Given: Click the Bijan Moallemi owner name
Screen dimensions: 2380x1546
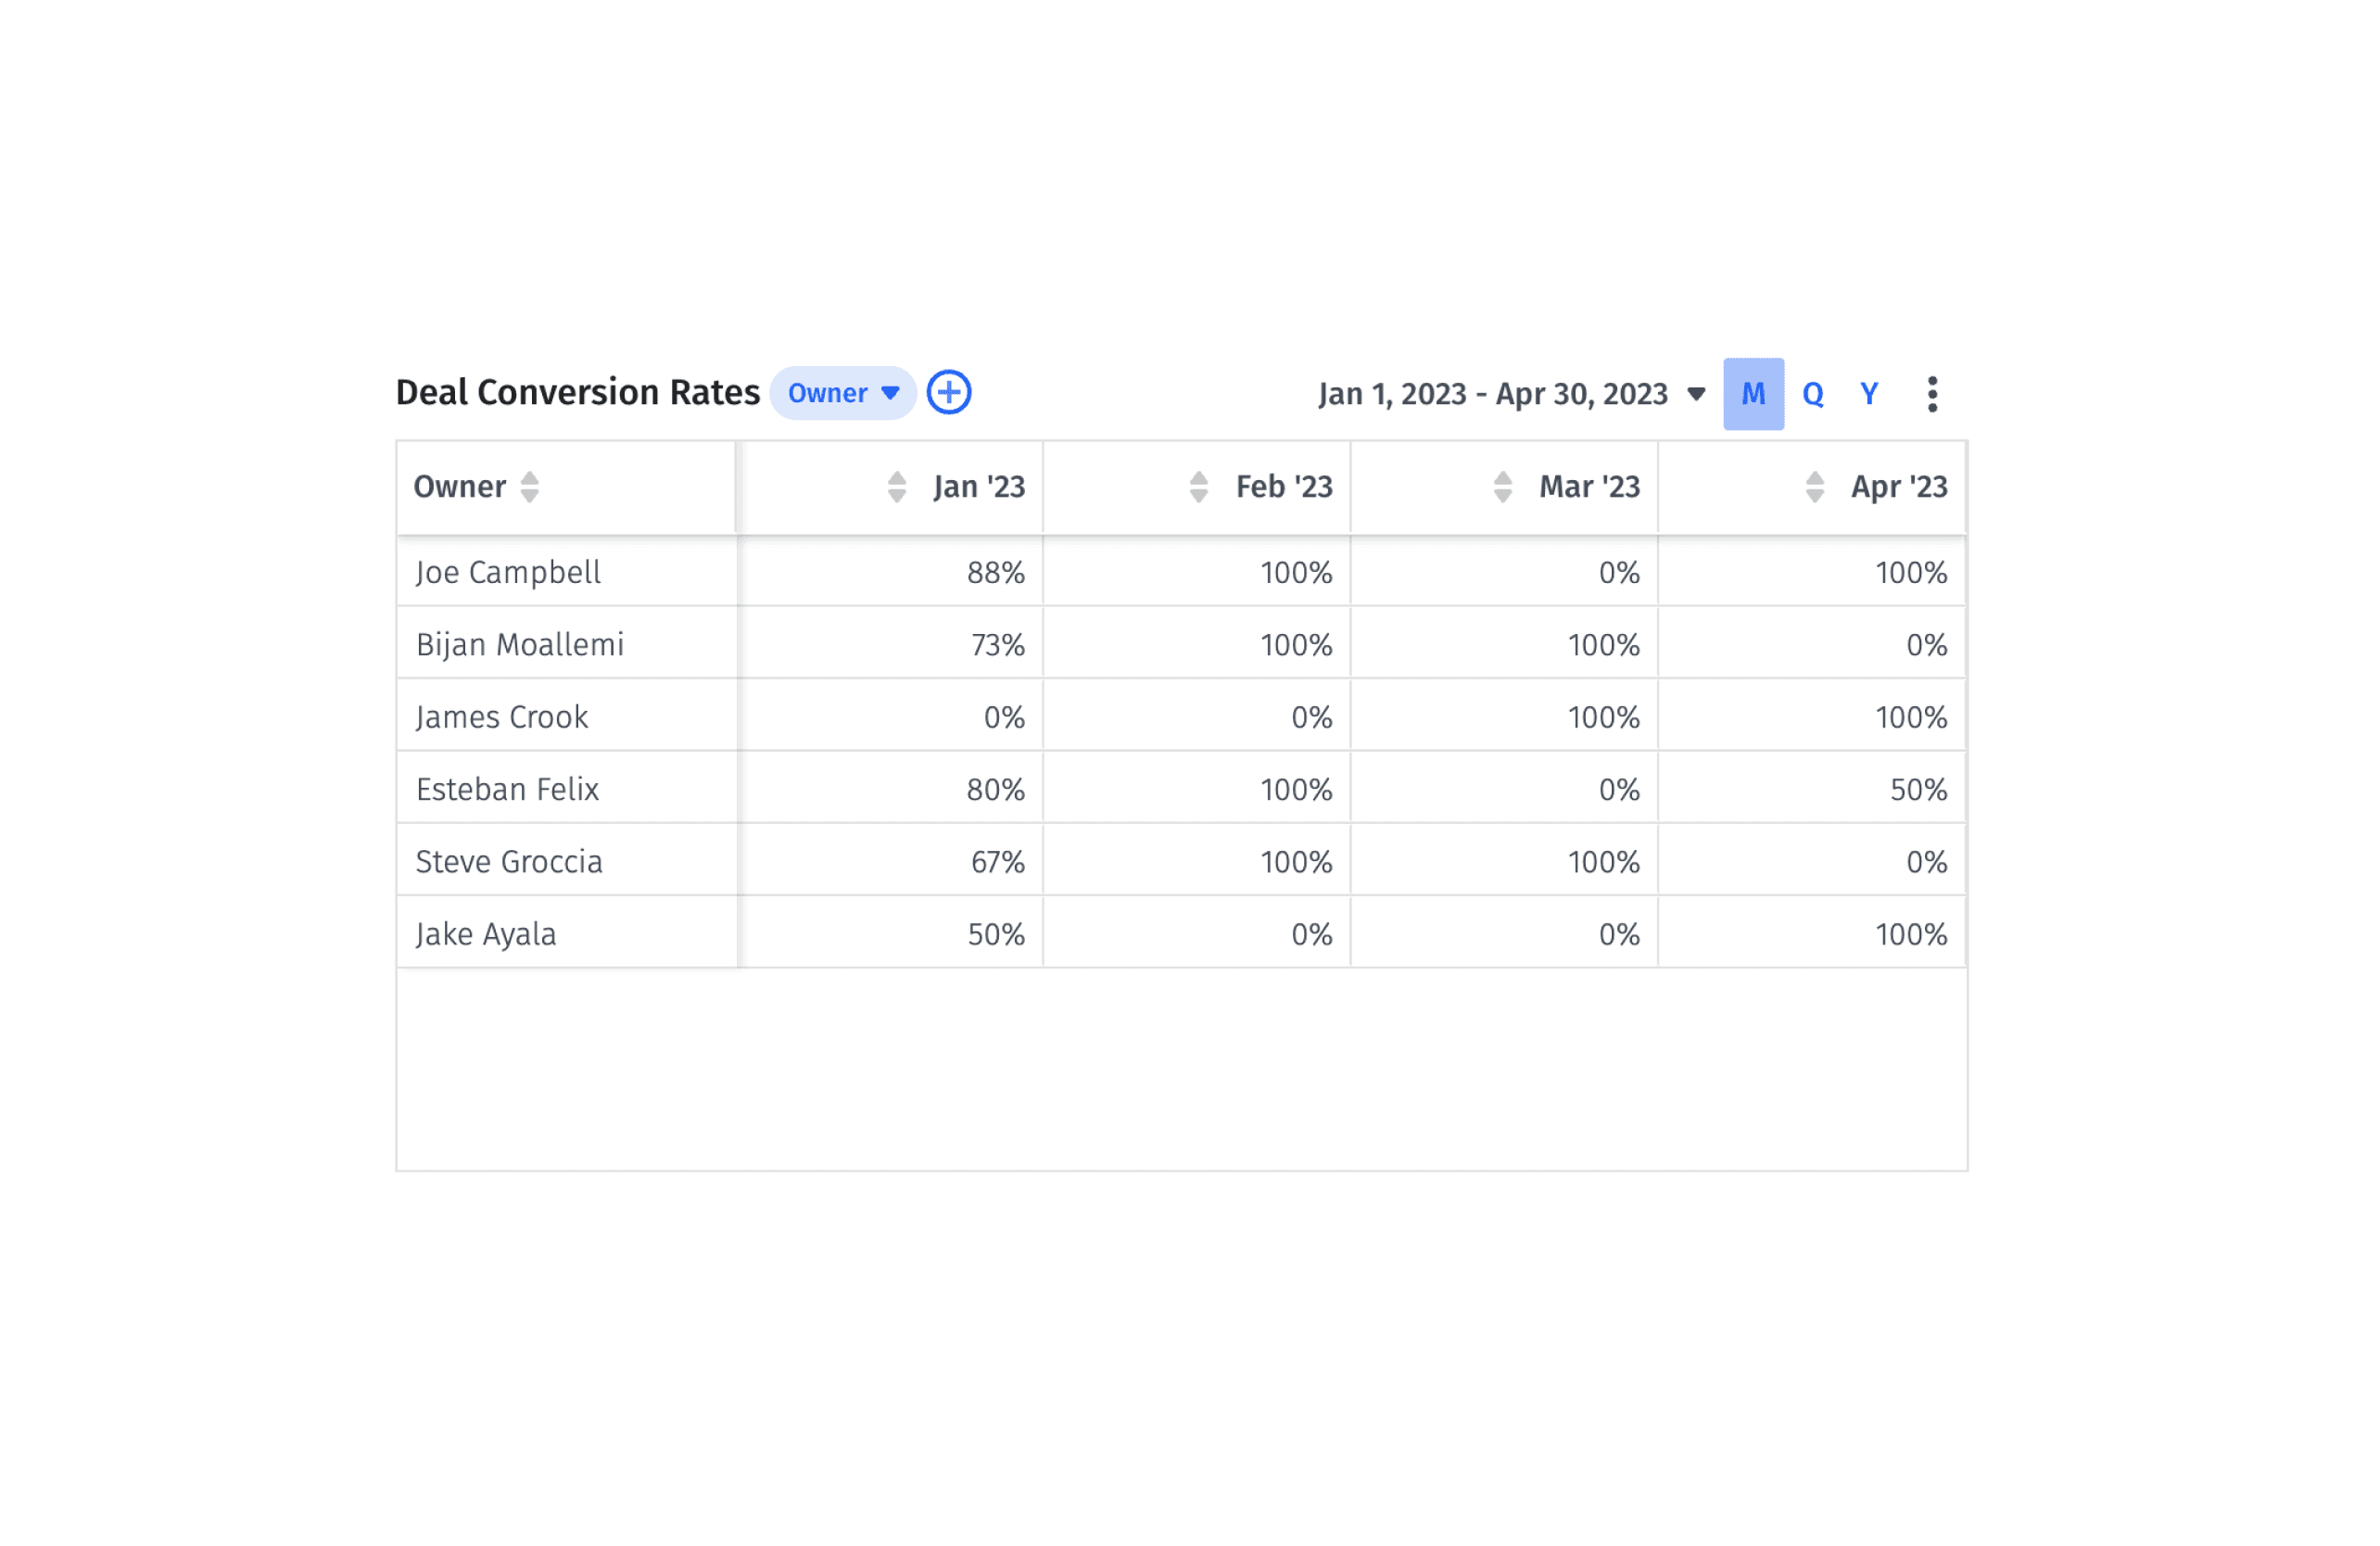Looking at the screenshot, I should (x=520, y=645).
